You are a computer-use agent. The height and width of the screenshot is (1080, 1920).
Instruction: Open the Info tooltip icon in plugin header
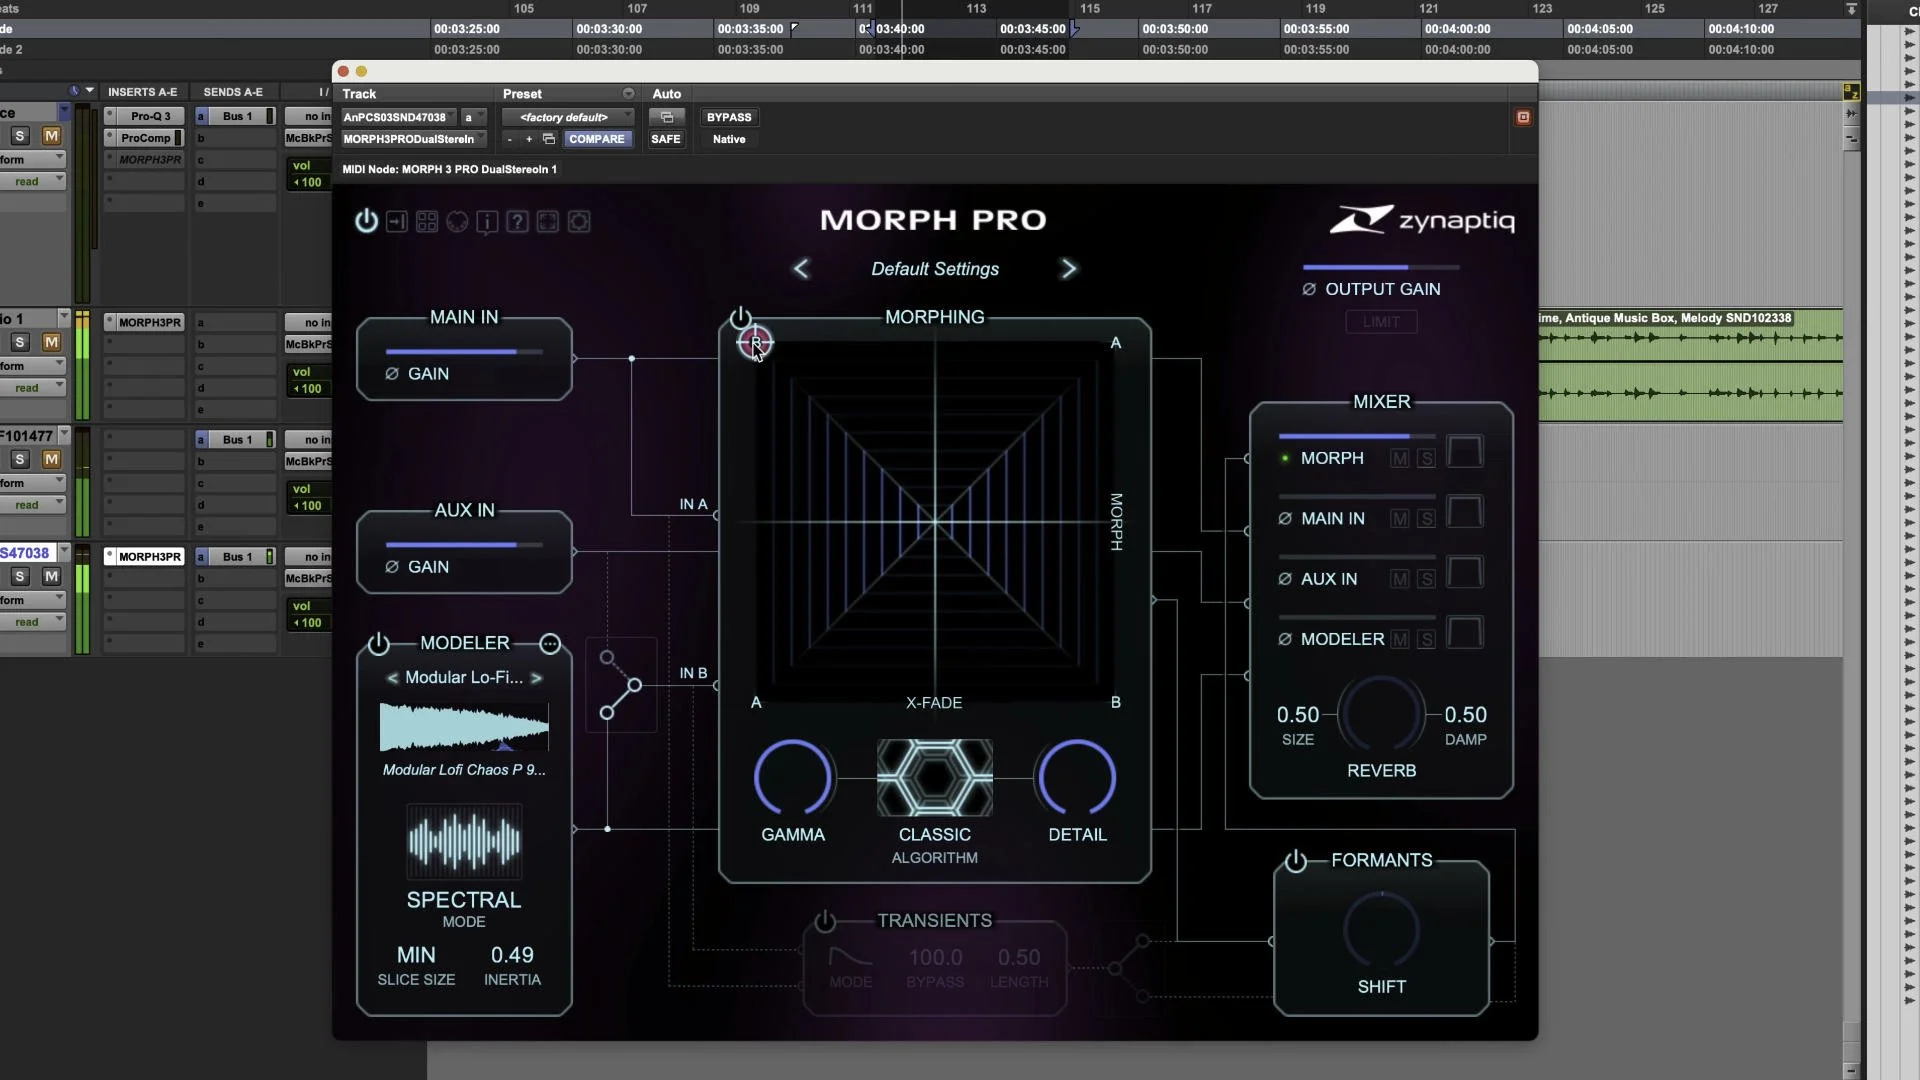pyautogui.click(x=487, y=221)
